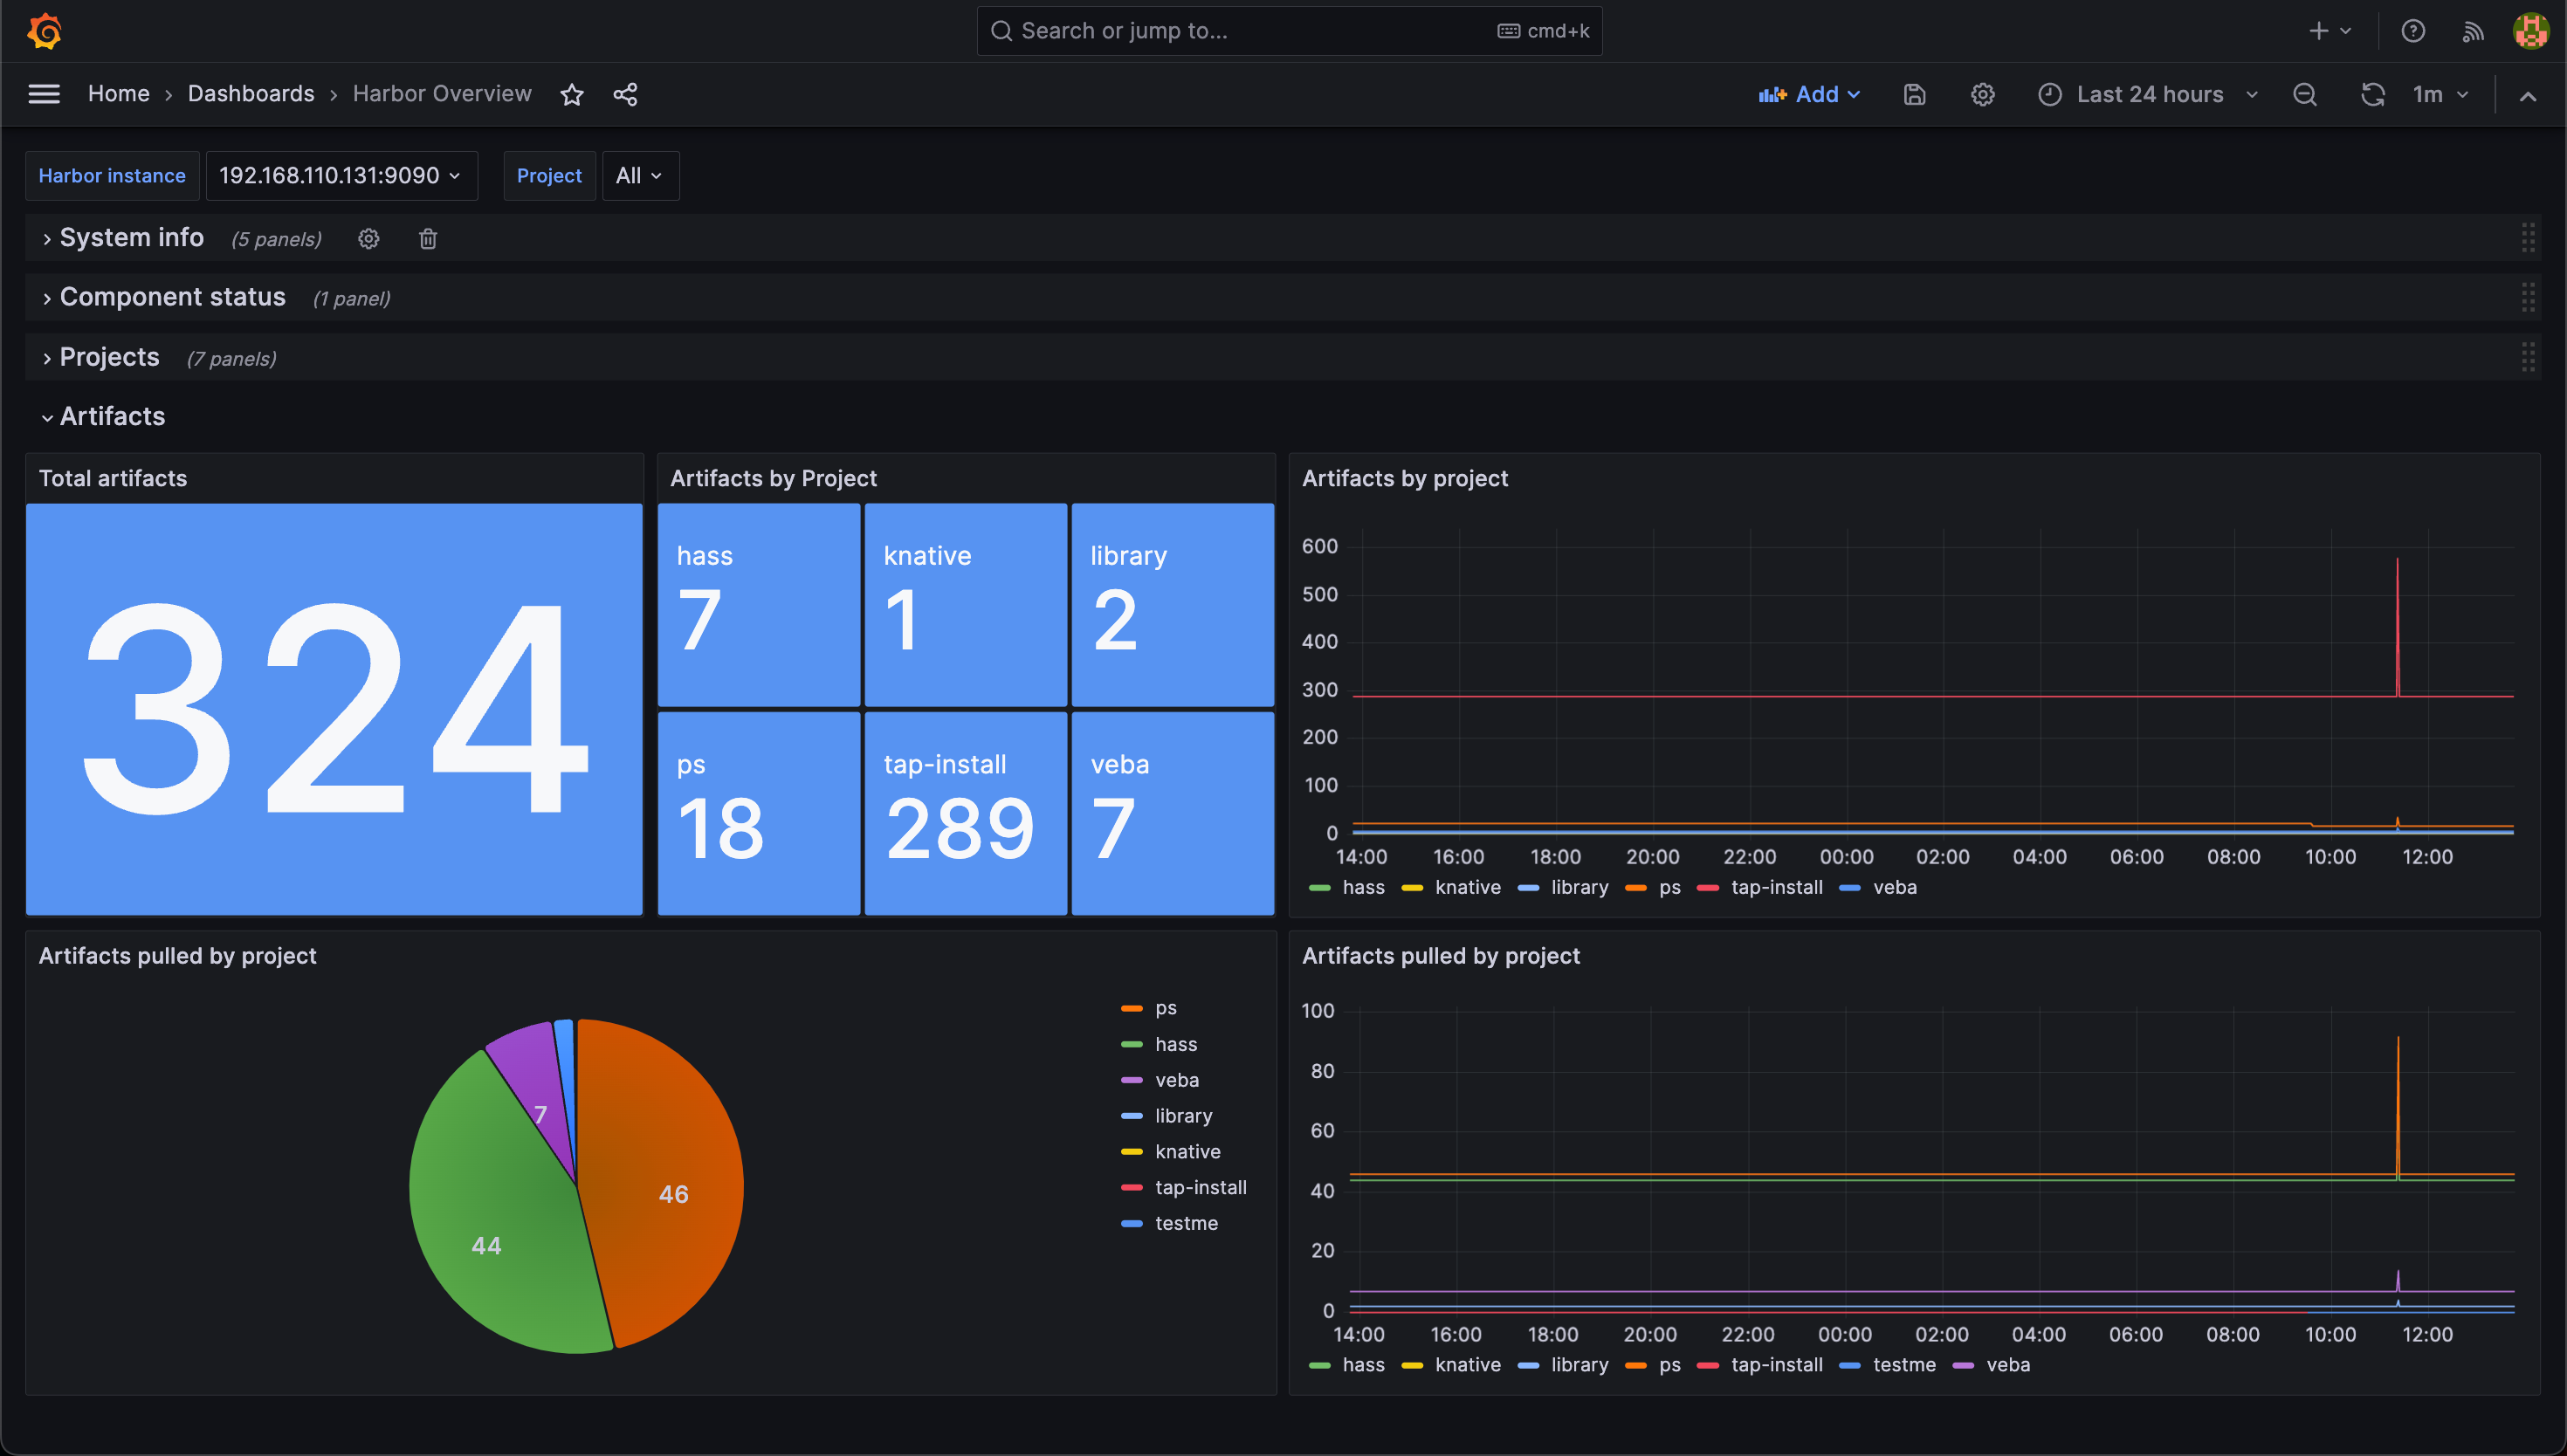This screenshot has height=1456, width=2567.
Task: Click the ps legend color swatch in pie chart
Action: tap(1131, 1008)
